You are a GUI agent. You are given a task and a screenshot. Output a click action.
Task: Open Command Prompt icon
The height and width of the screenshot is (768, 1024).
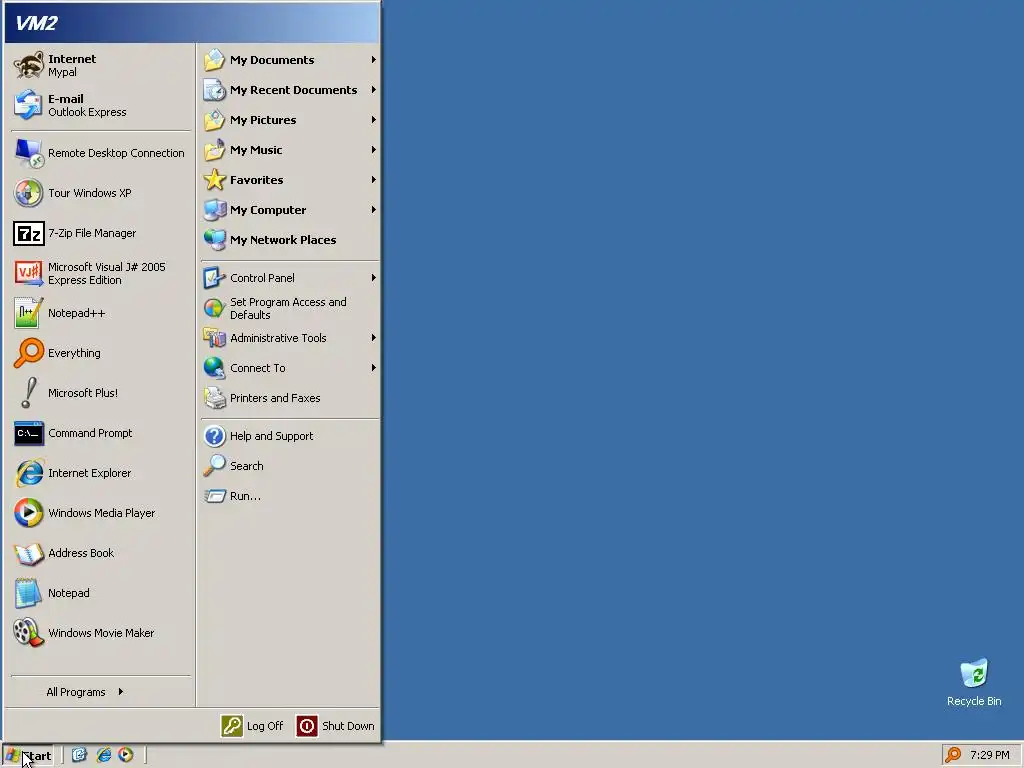29,433
